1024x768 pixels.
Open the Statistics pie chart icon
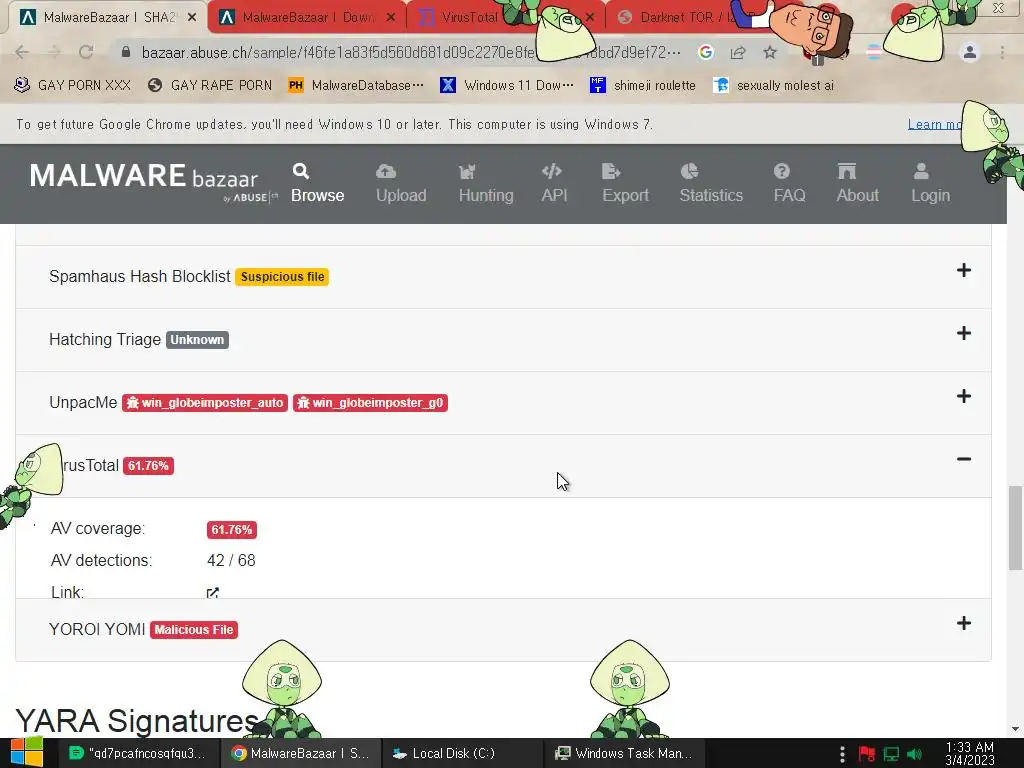689,171
